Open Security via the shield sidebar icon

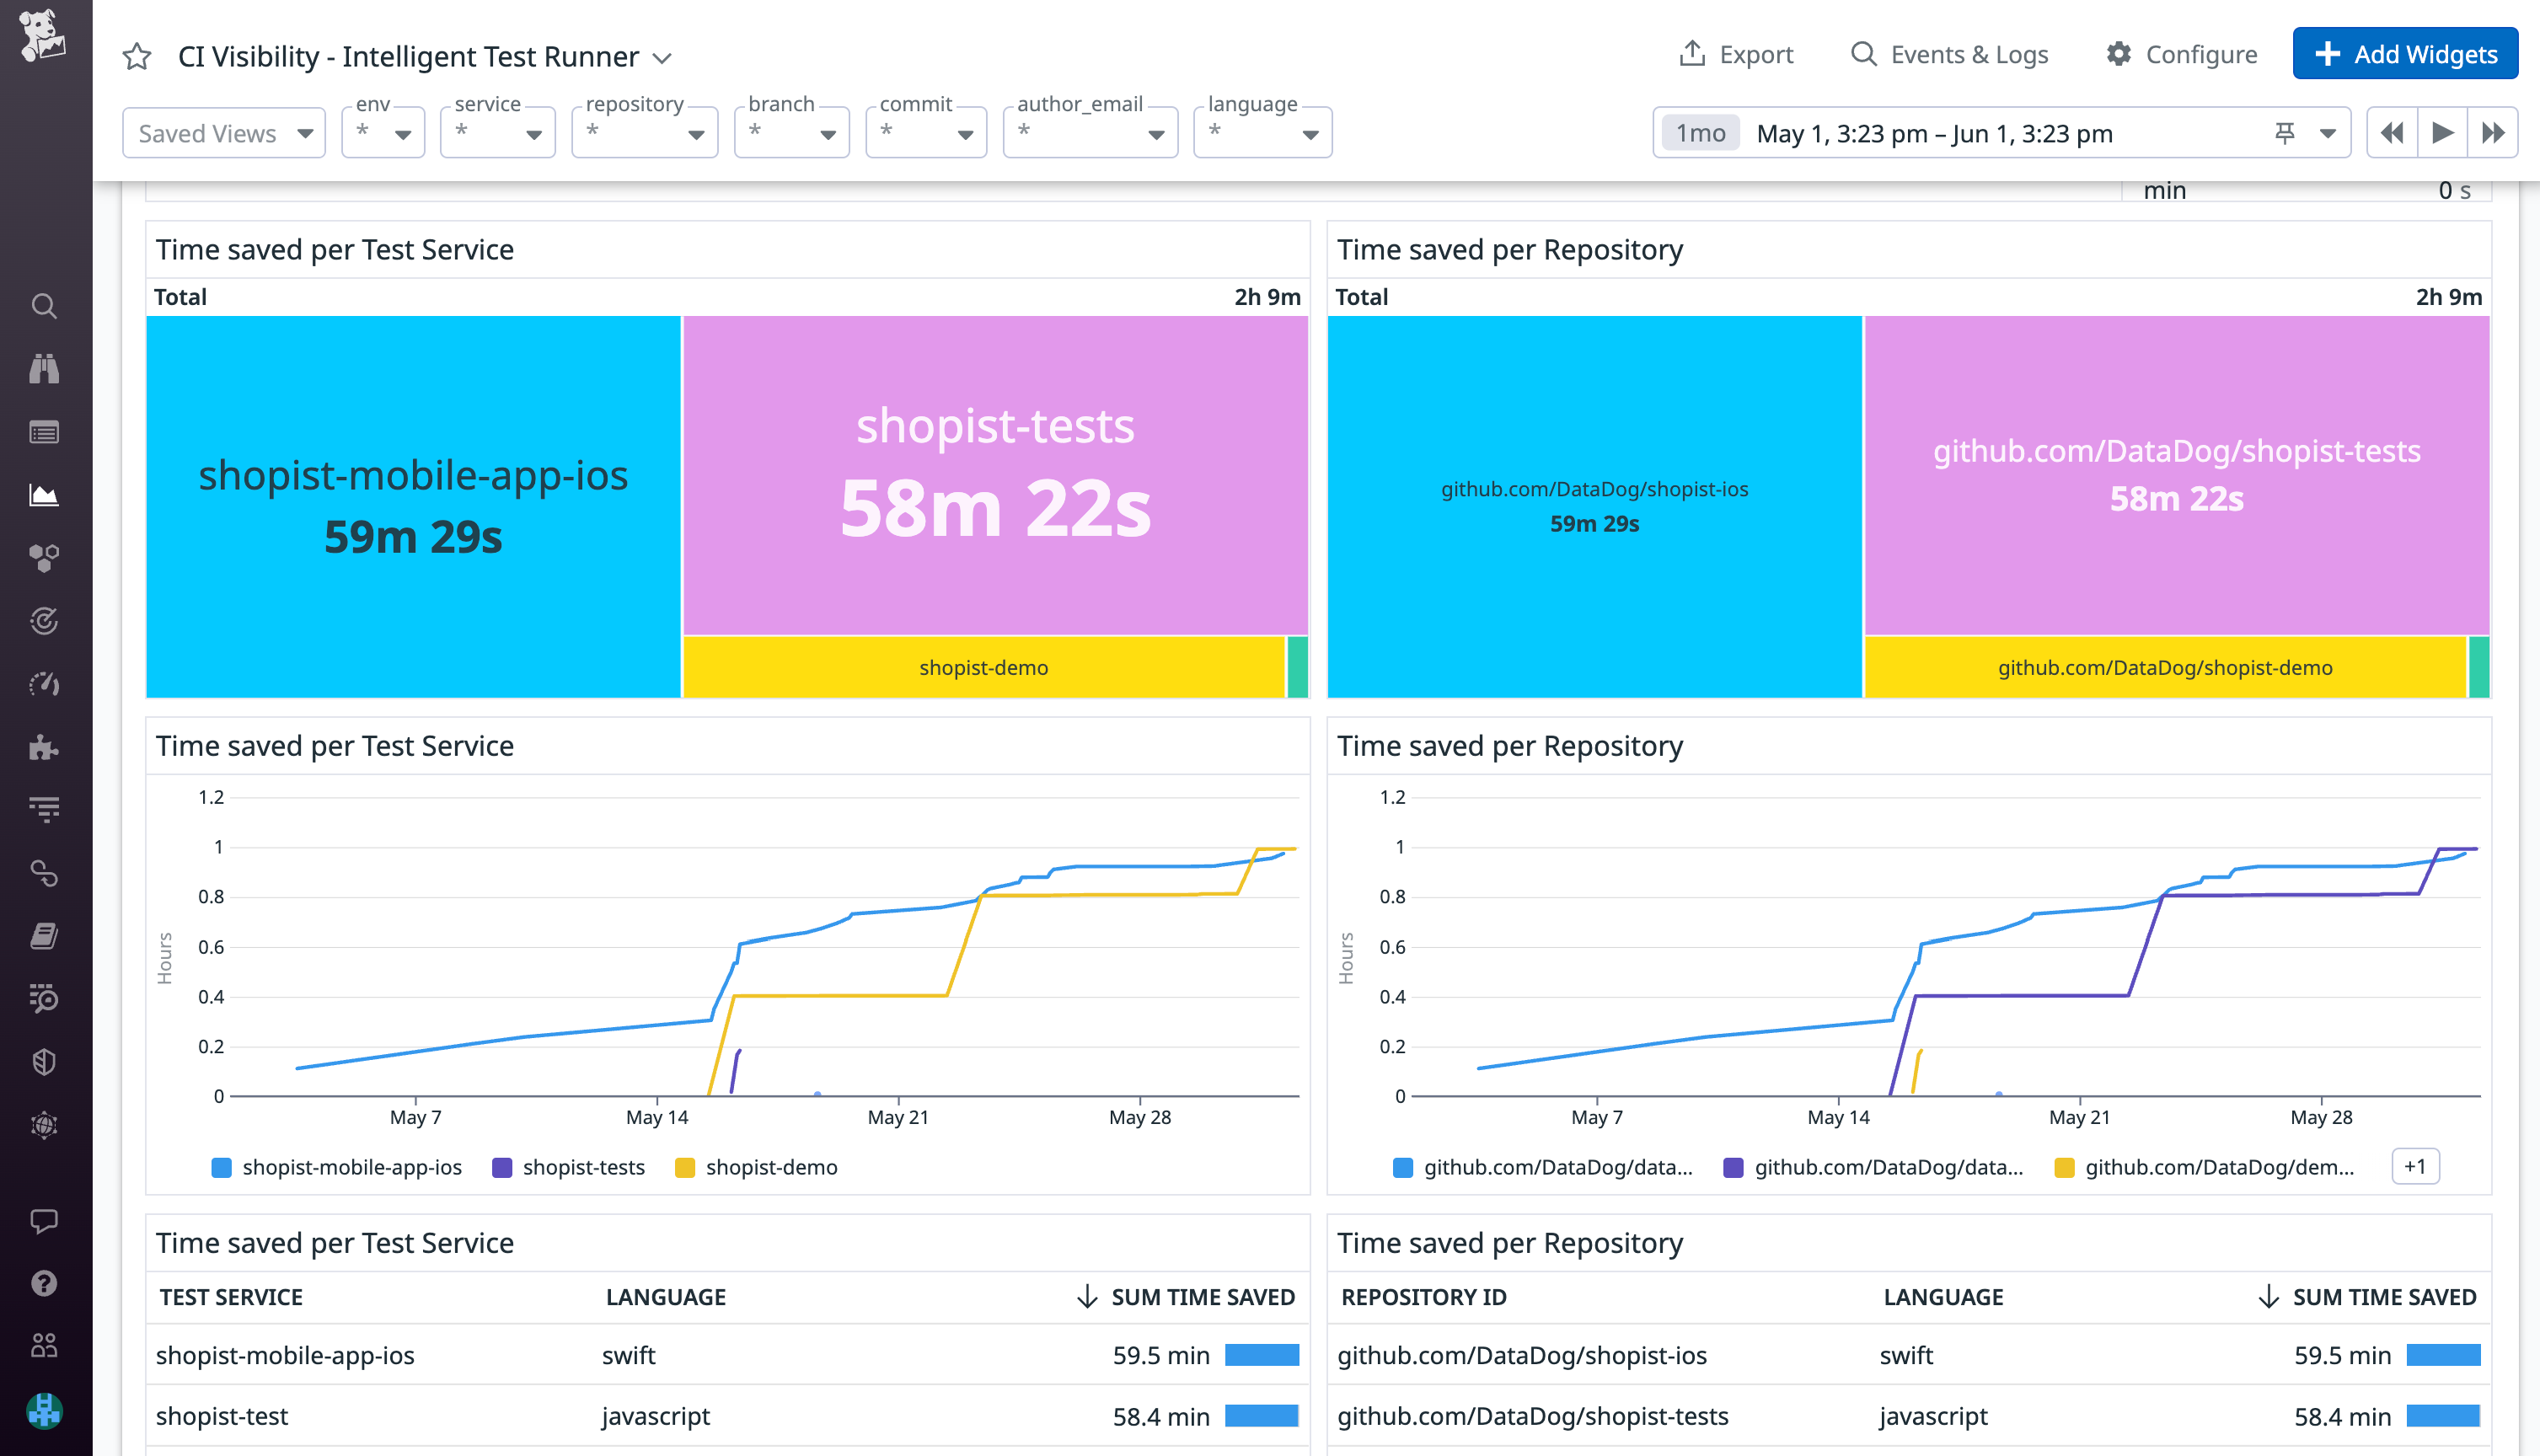(44, 1060)
